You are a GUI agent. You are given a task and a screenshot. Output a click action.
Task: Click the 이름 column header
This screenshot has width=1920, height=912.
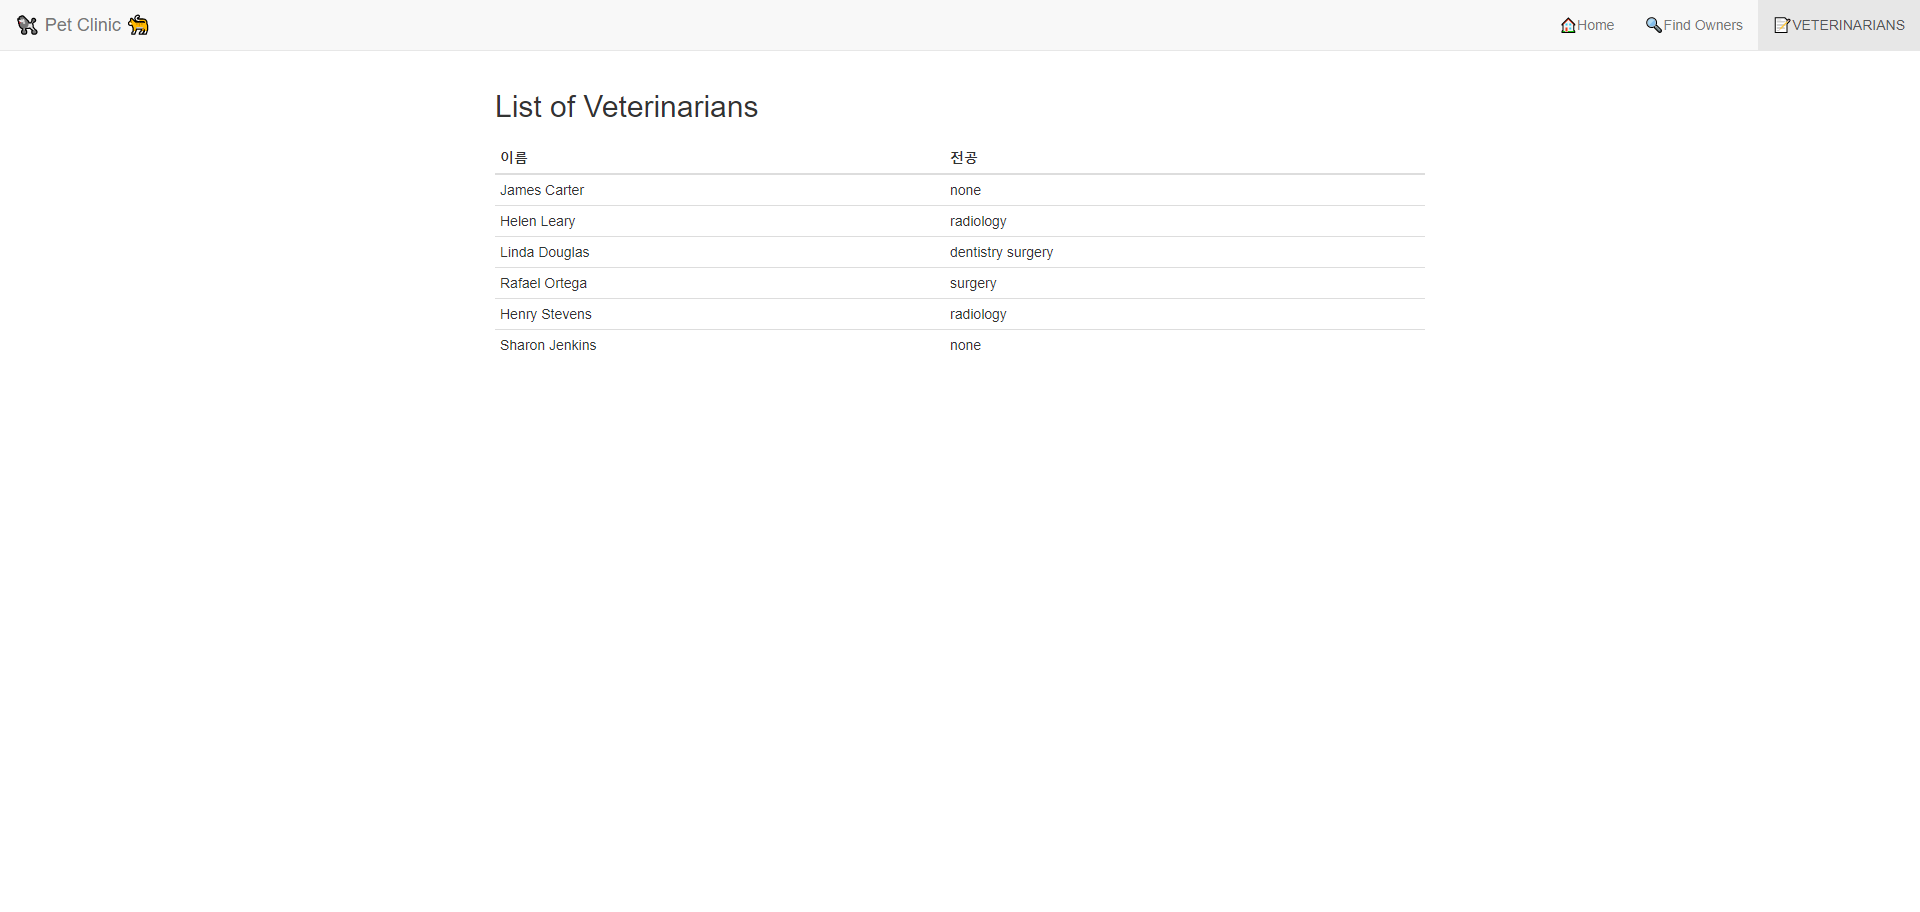[x=515, y=157]
